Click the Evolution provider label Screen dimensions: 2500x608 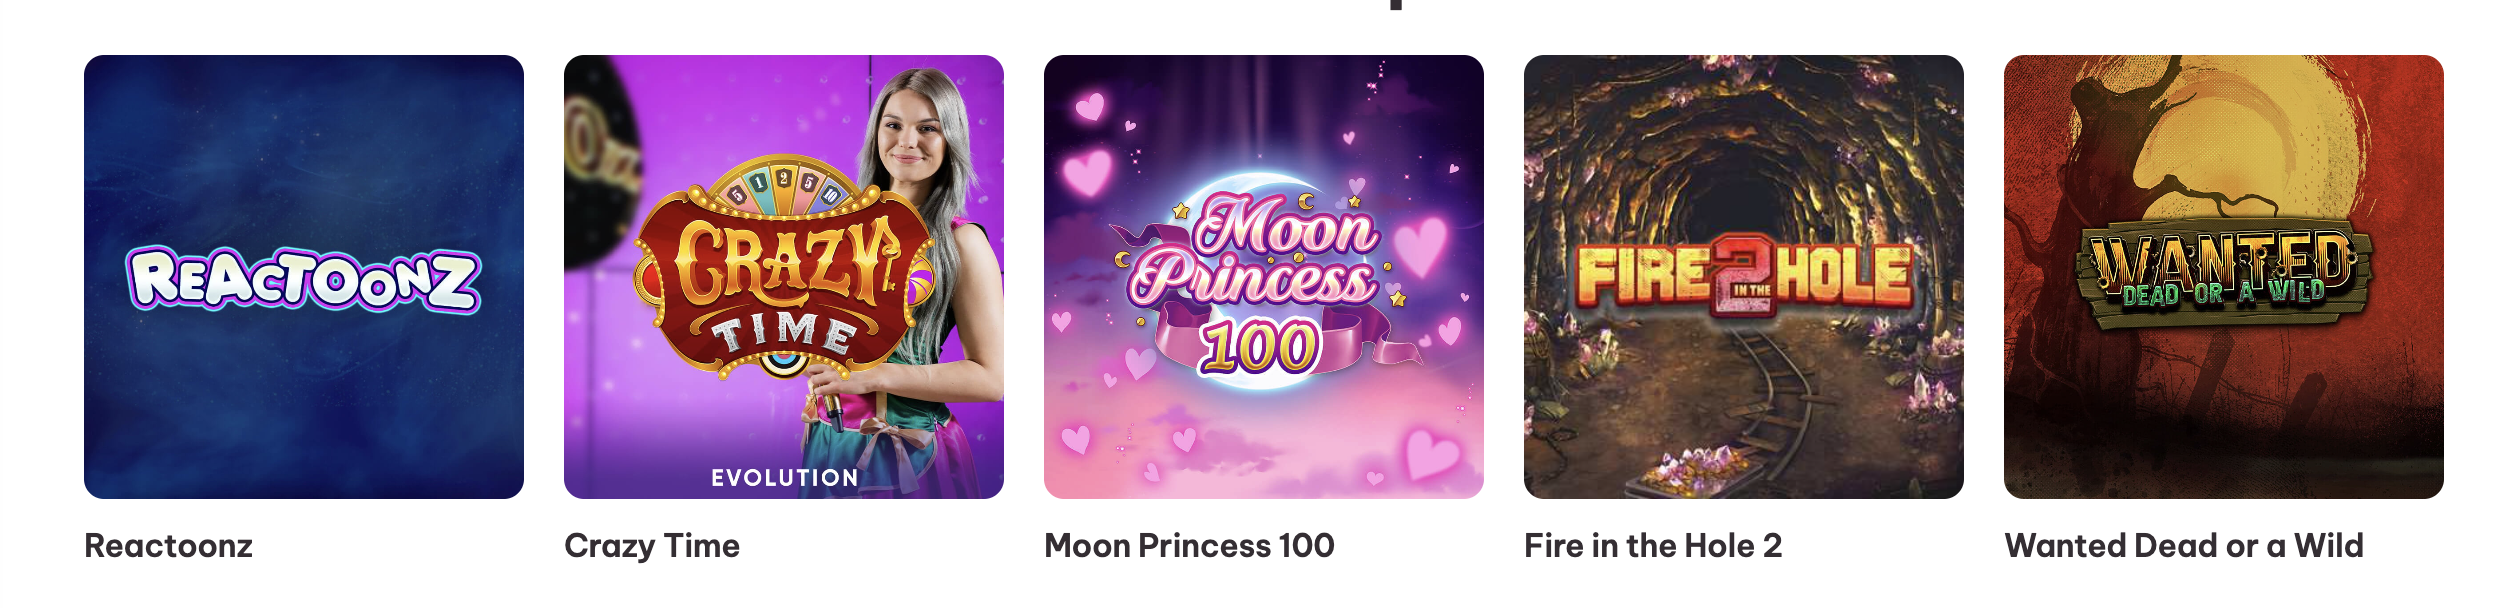tap(784, 478)
